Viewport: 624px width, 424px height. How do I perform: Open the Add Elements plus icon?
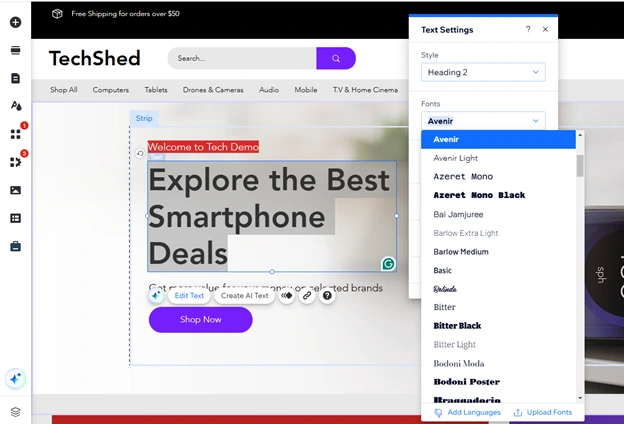pos(15,22)
